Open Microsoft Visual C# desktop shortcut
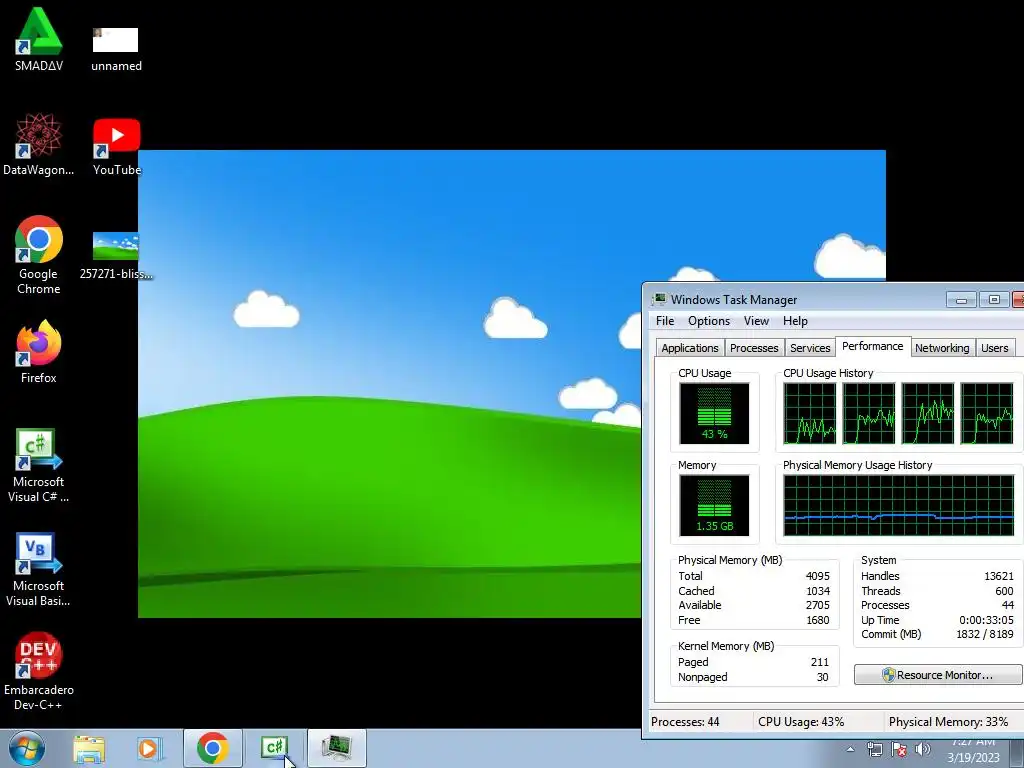Screen dimensions: 1024x768 39,465
